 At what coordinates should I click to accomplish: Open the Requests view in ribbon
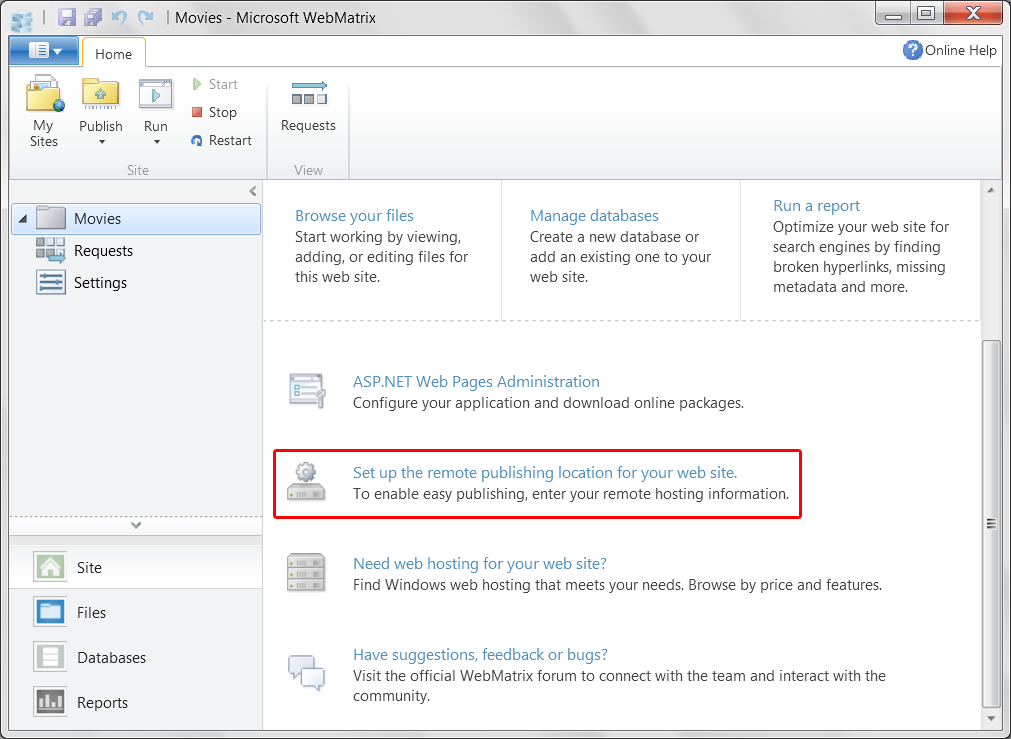[308, 106]
